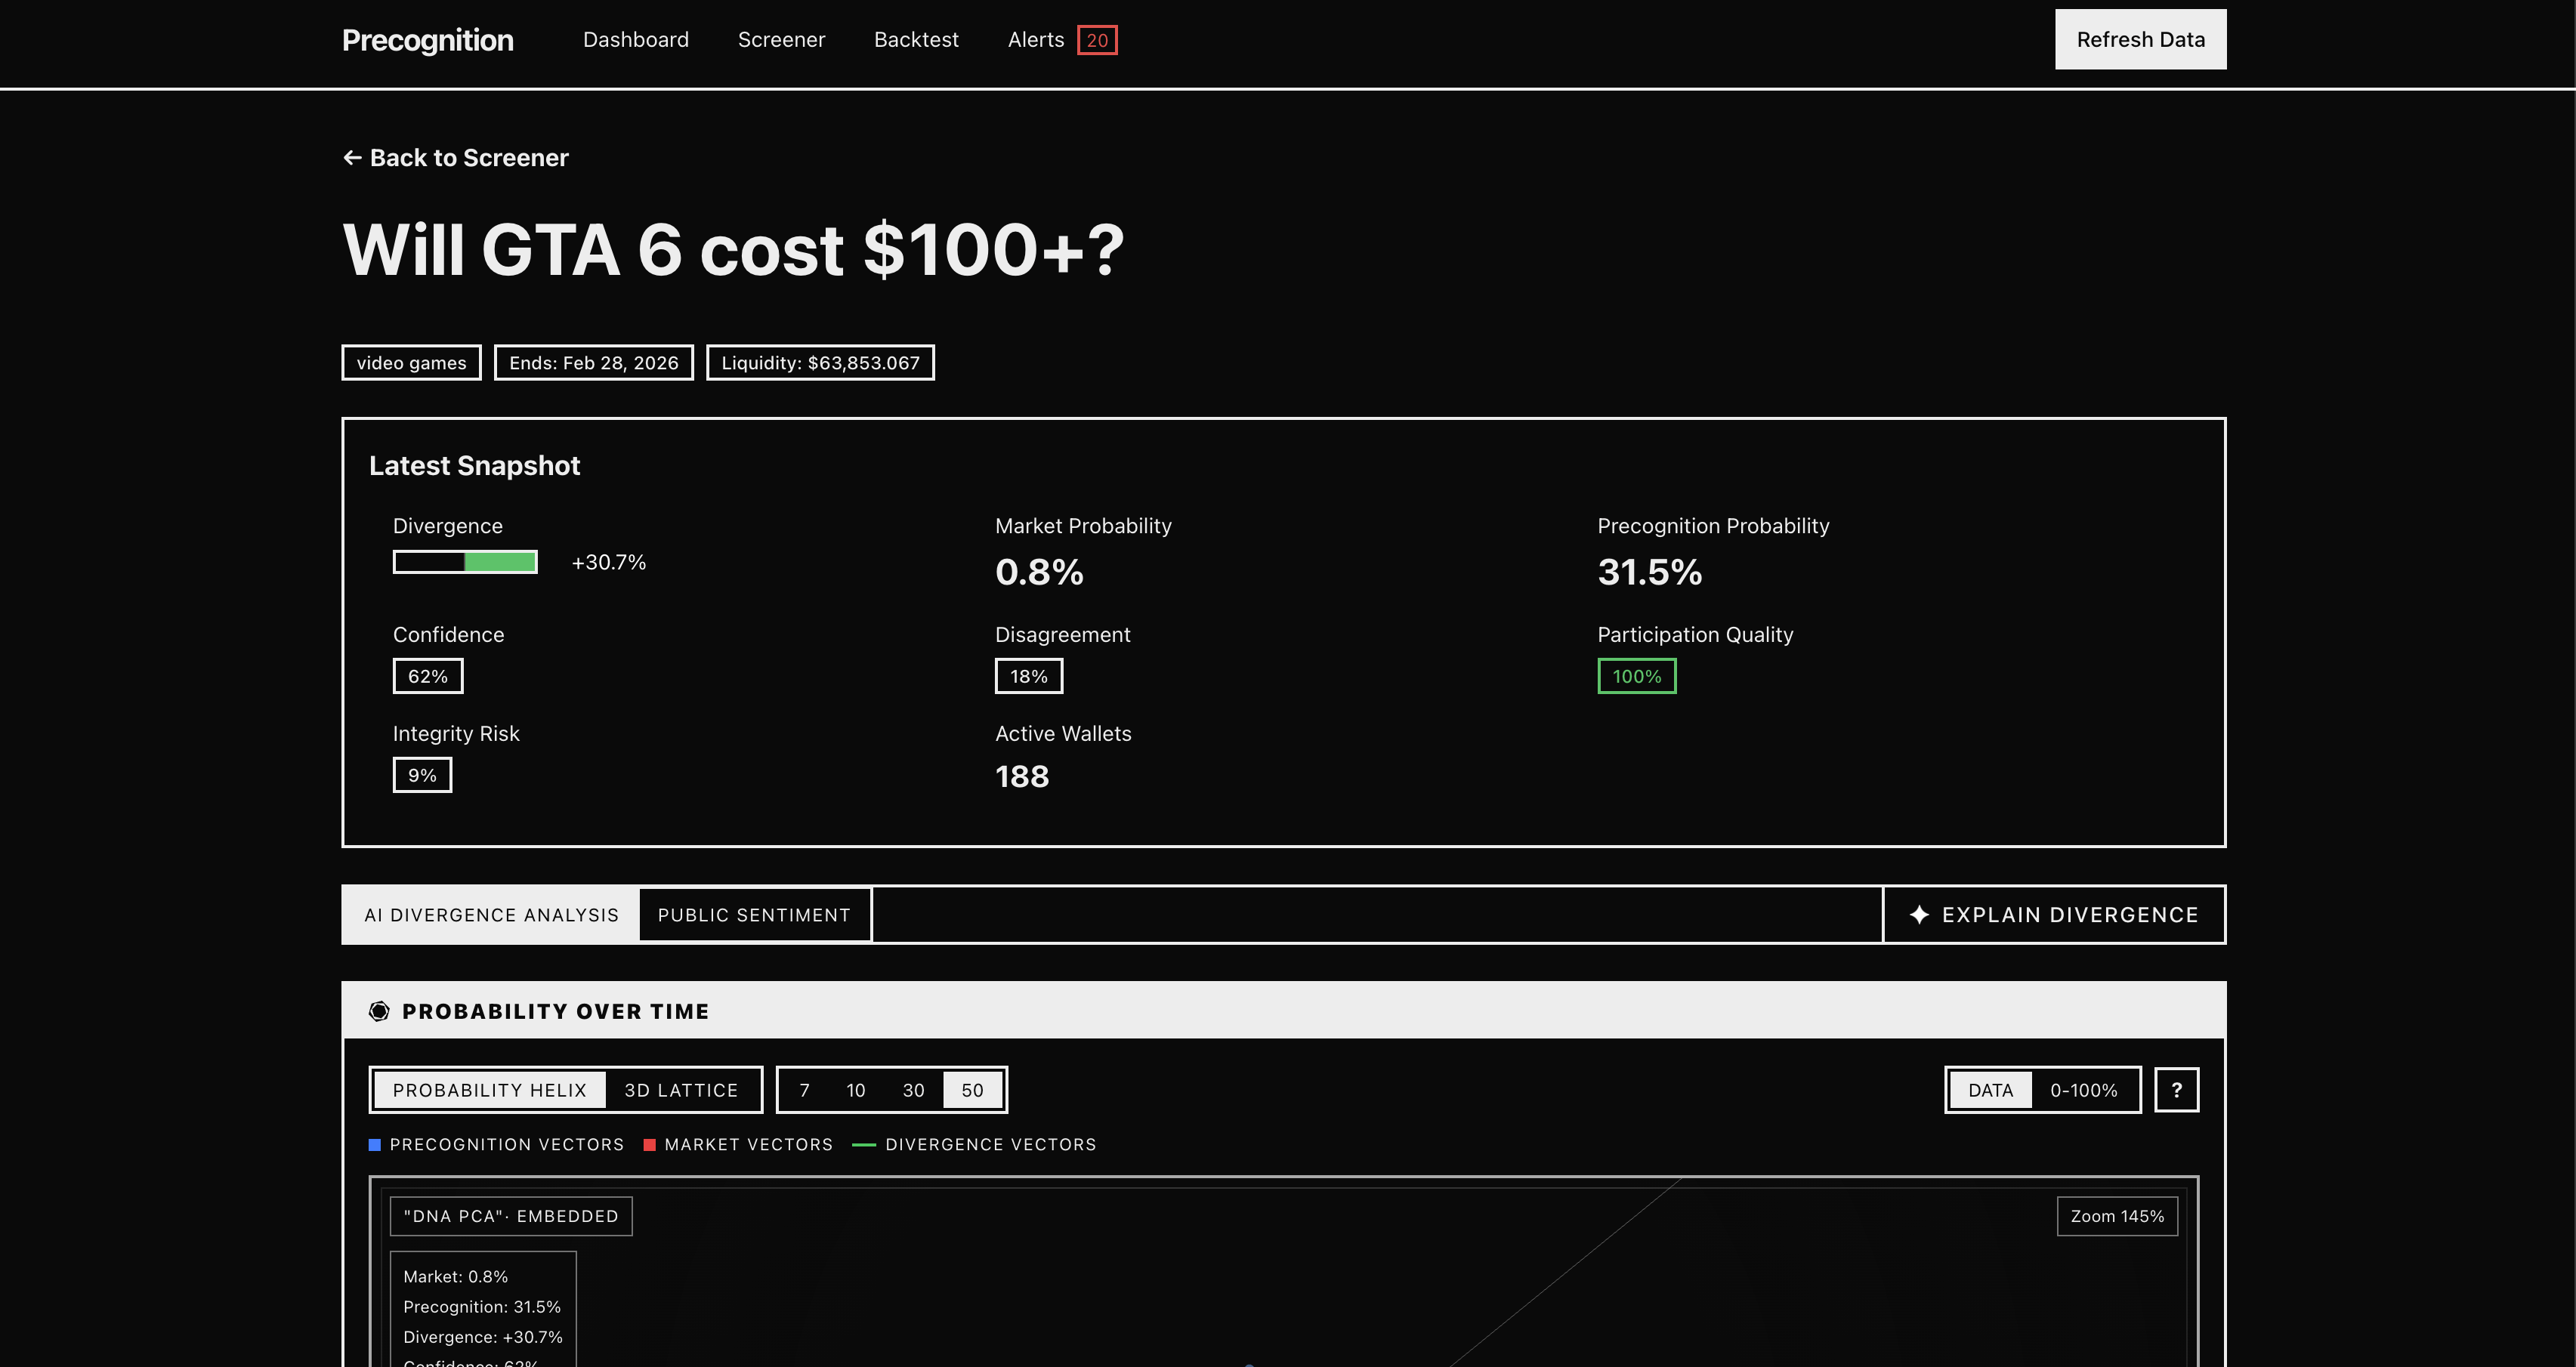The width and height of the screenshot is (2576, 1367).
Task: Switch scale to 0-100% range
Action: [2083, 1090]
